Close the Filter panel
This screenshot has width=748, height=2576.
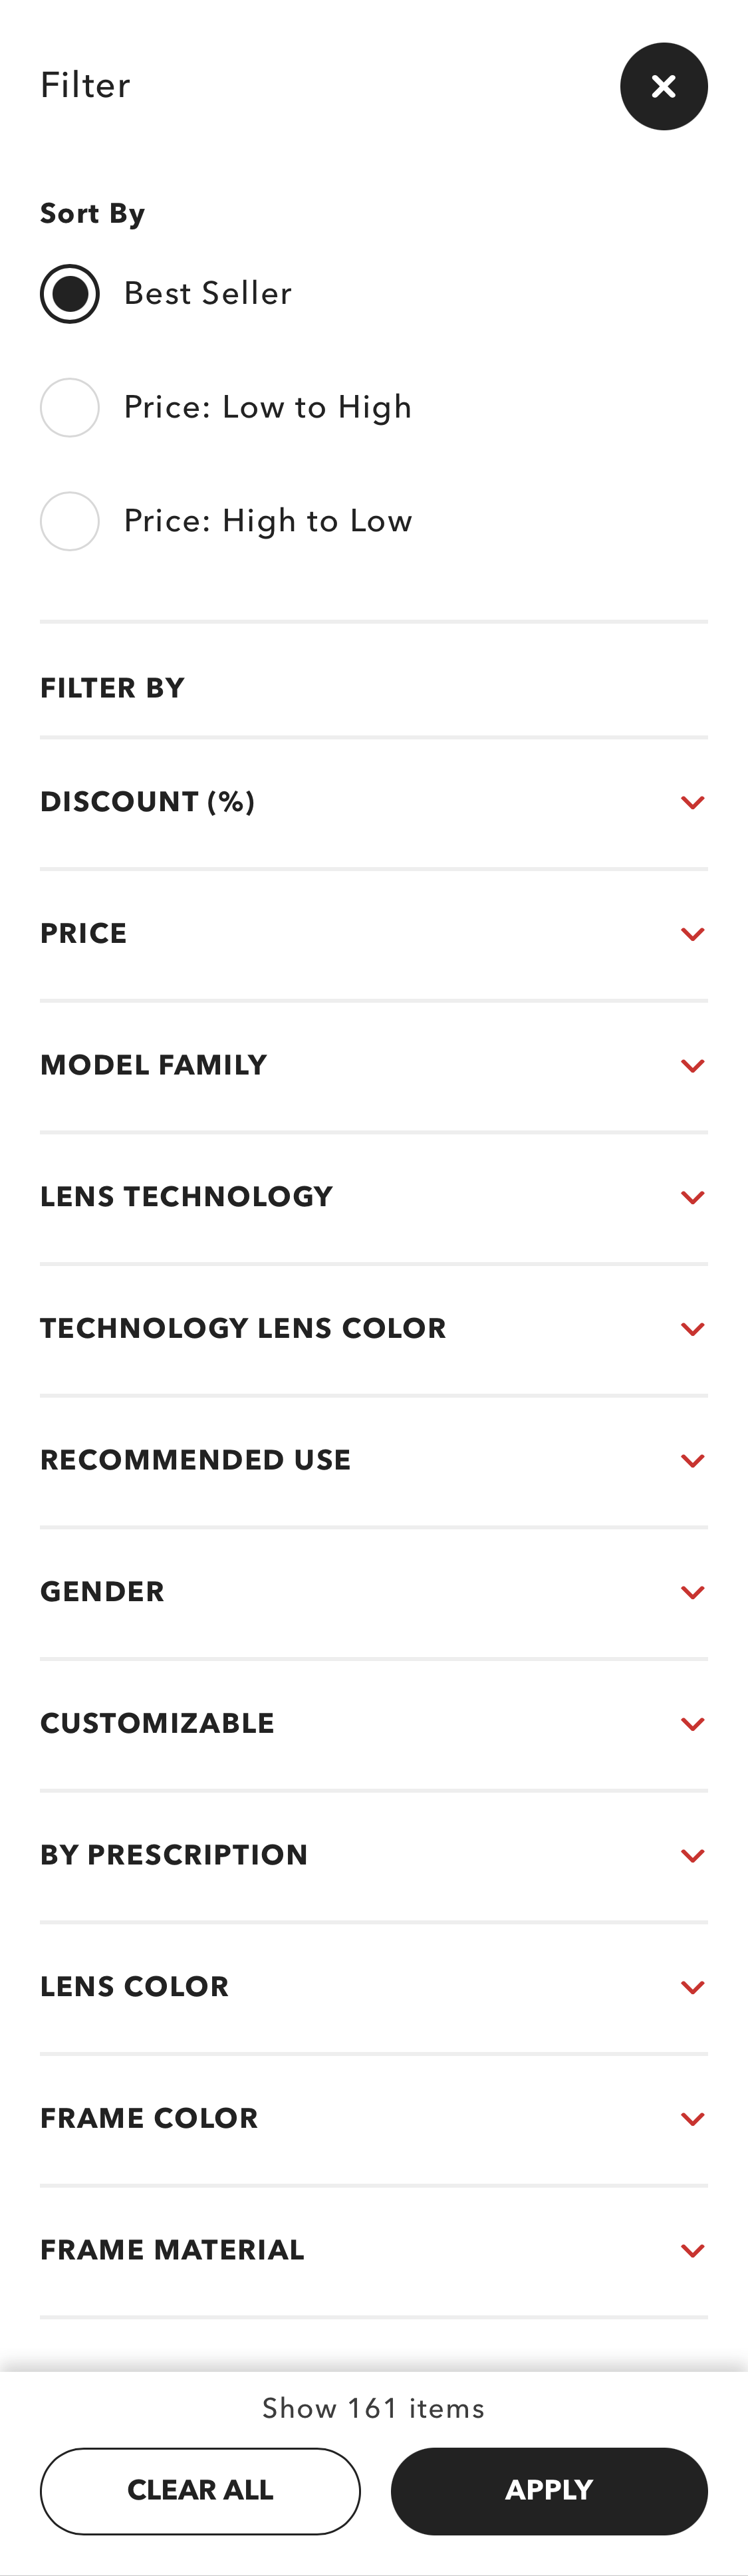(664, 87)
